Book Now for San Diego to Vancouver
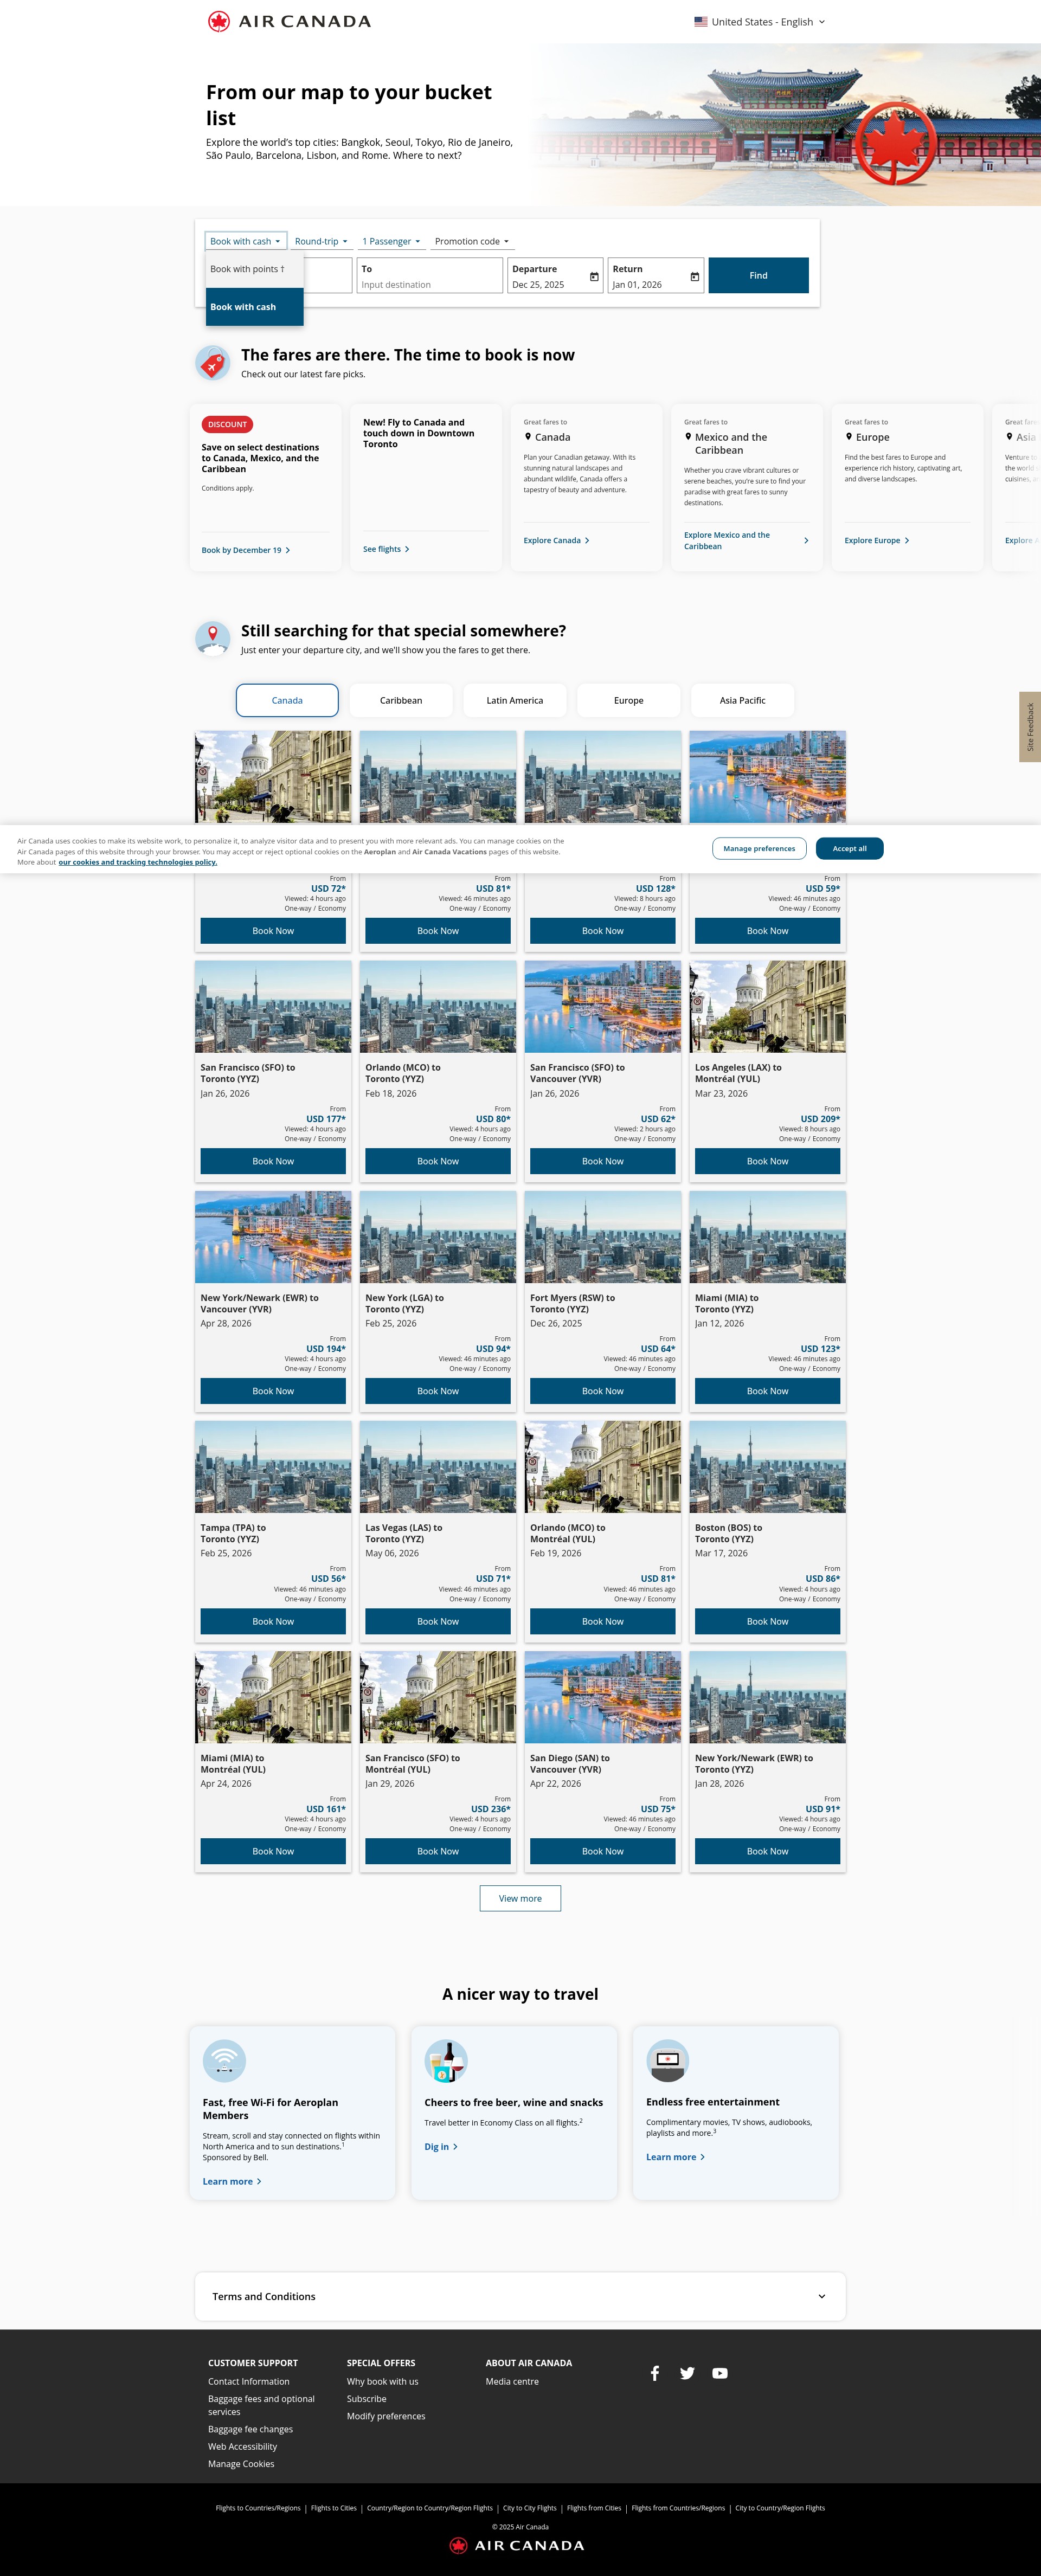Image resolution: width=1041 pixels, height=2576 pixels. point(603,1851)
